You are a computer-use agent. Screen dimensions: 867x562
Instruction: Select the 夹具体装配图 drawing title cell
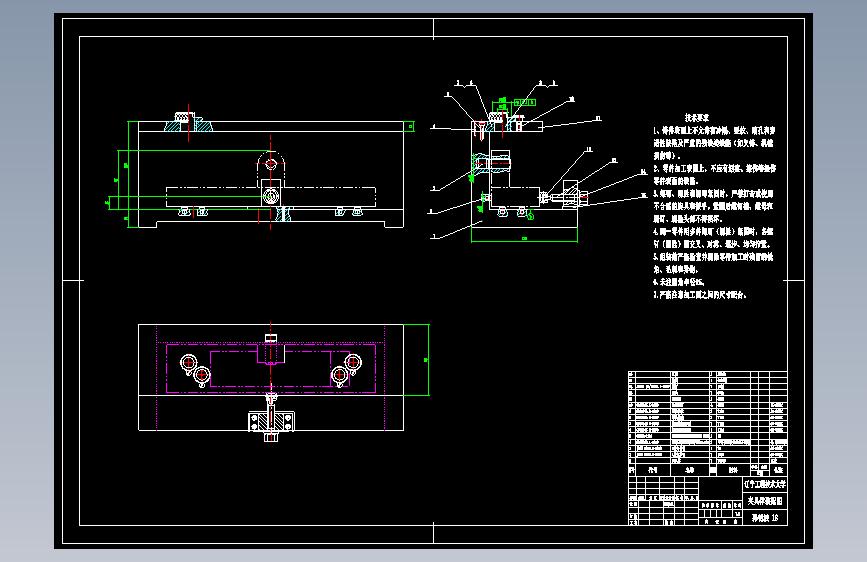(765, 501)
